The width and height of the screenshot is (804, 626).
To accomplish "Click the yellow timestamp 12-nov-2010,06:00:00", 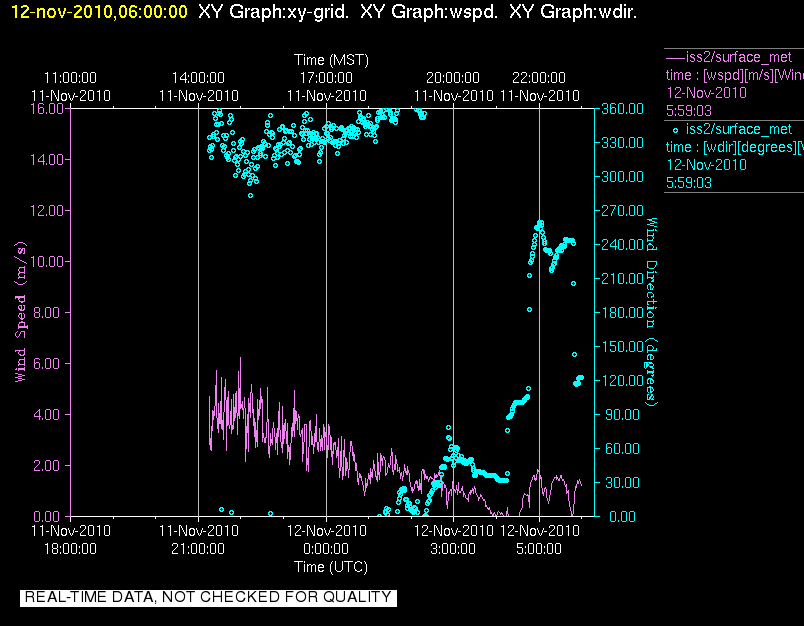I will (99, 12).
